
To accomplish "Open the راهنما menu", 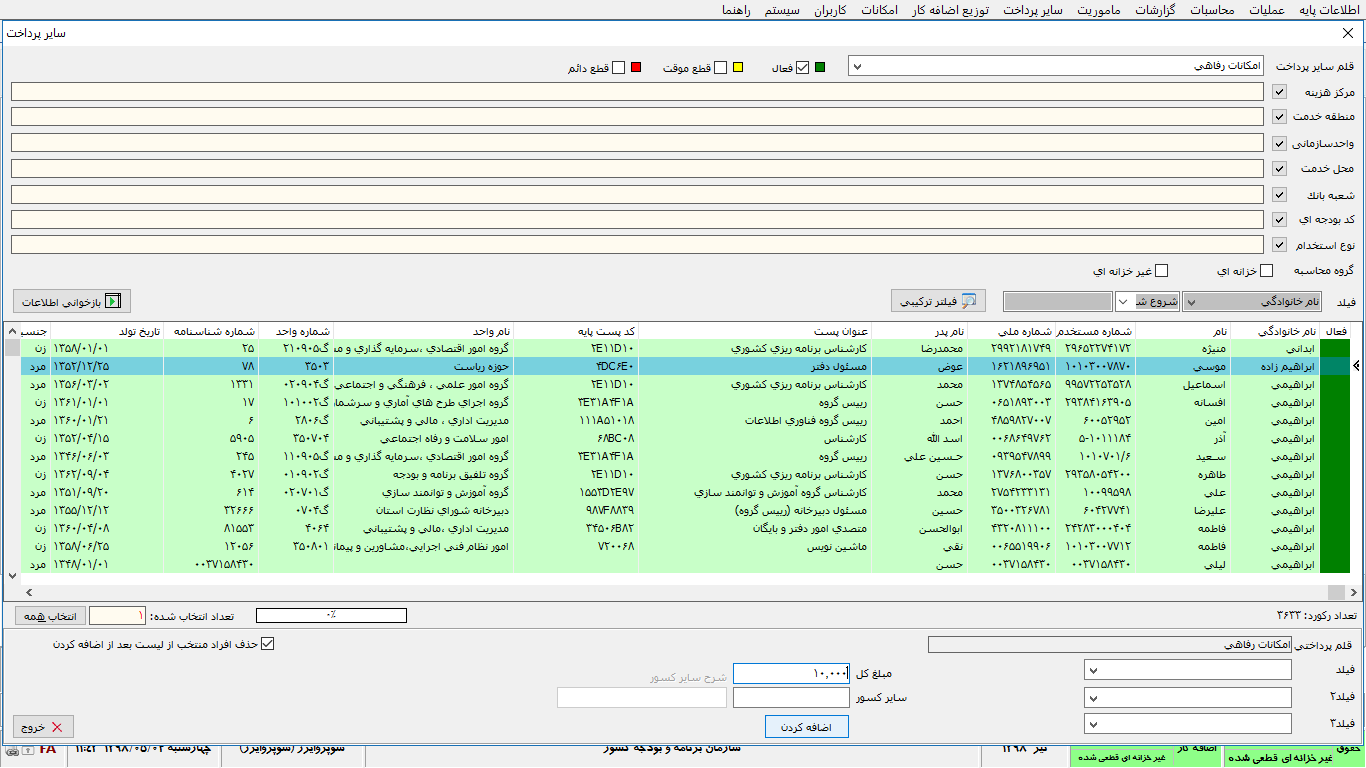I will coord(737,10).
